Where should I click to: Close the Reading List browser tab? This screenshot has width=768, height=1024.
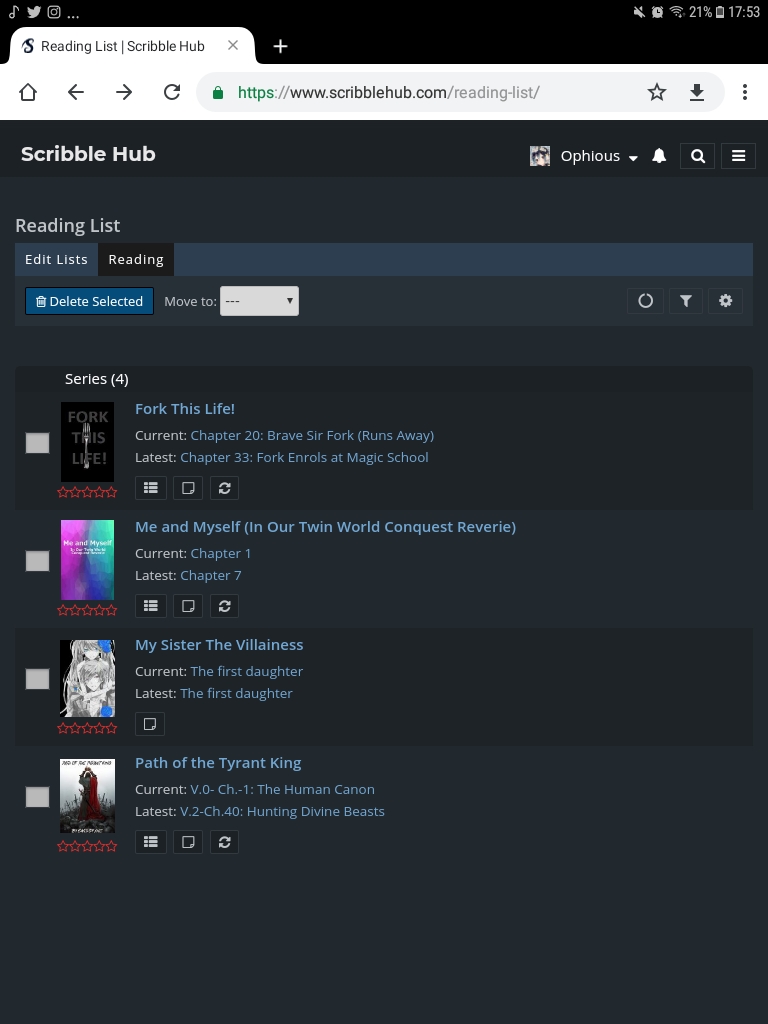pyautogui.click(x=233, y=46)
